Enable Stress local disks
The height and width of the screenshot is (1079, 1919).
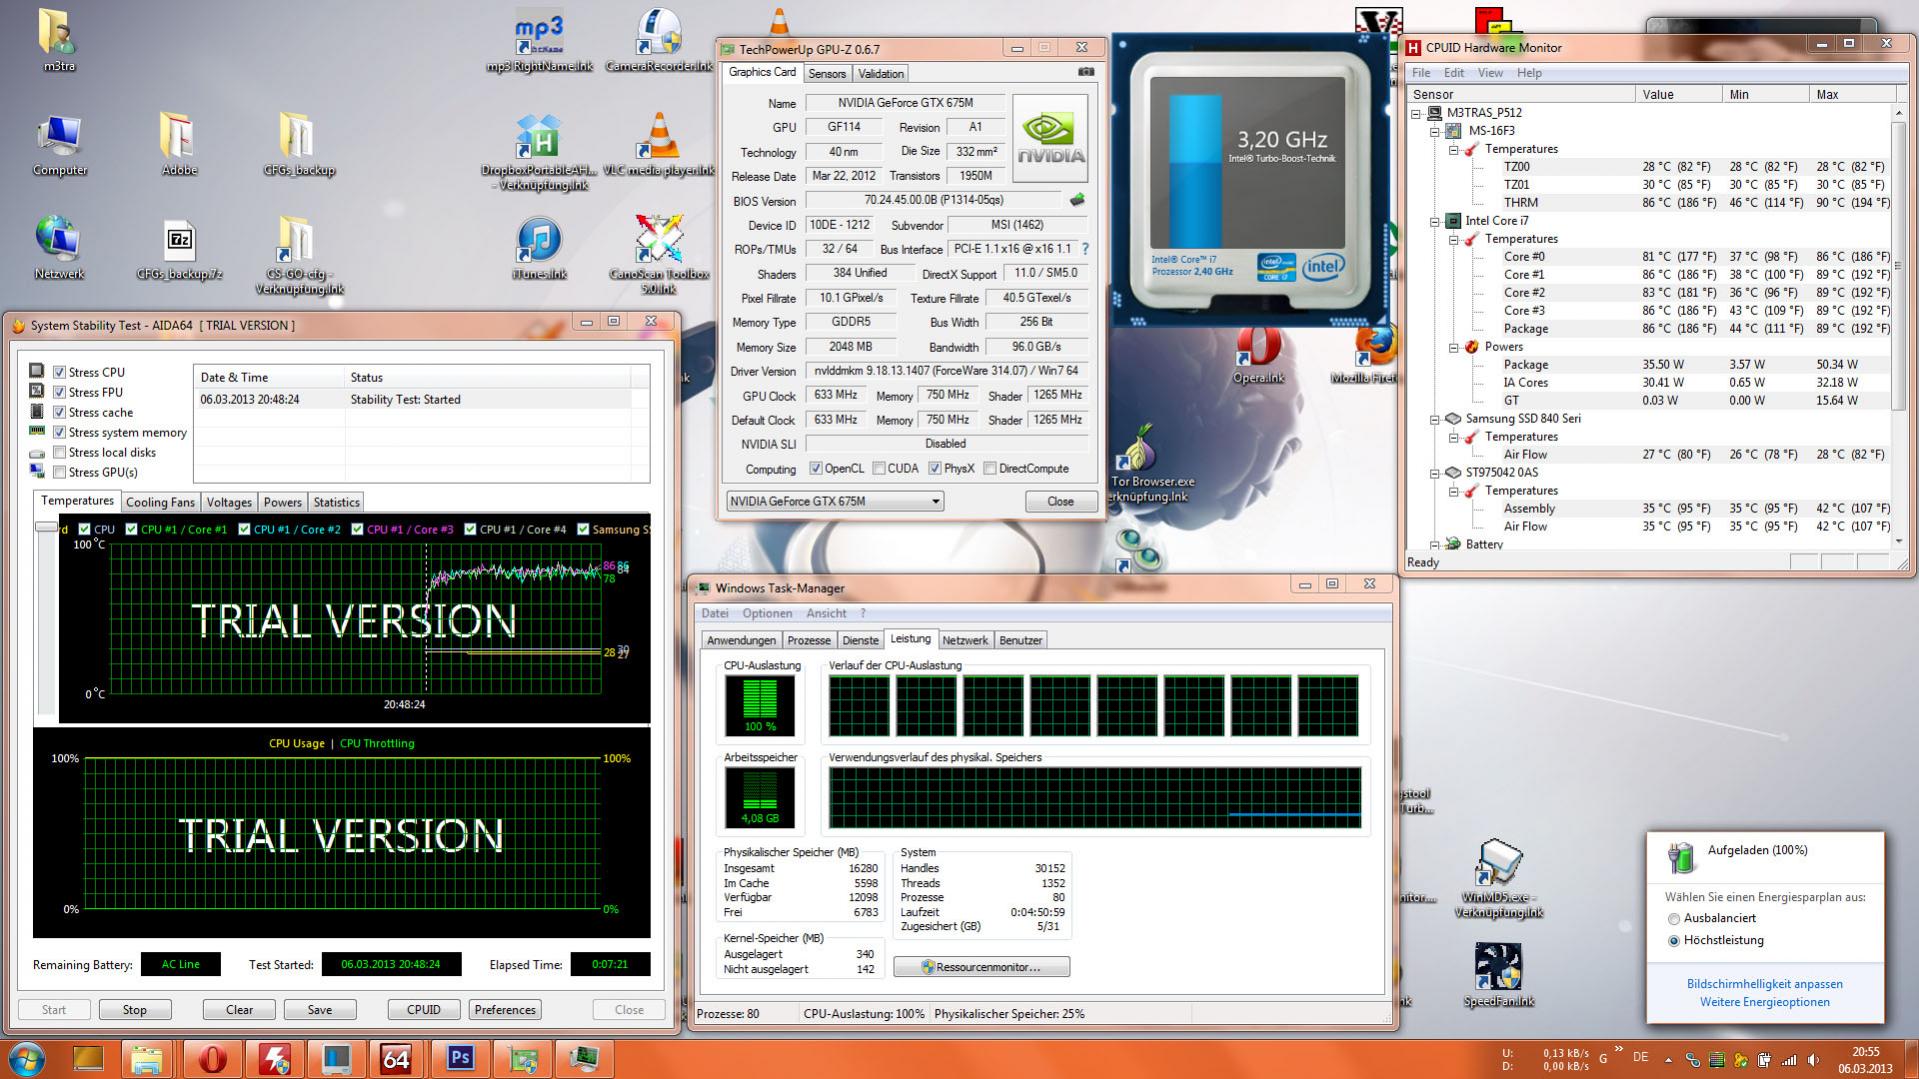(60, 452)
